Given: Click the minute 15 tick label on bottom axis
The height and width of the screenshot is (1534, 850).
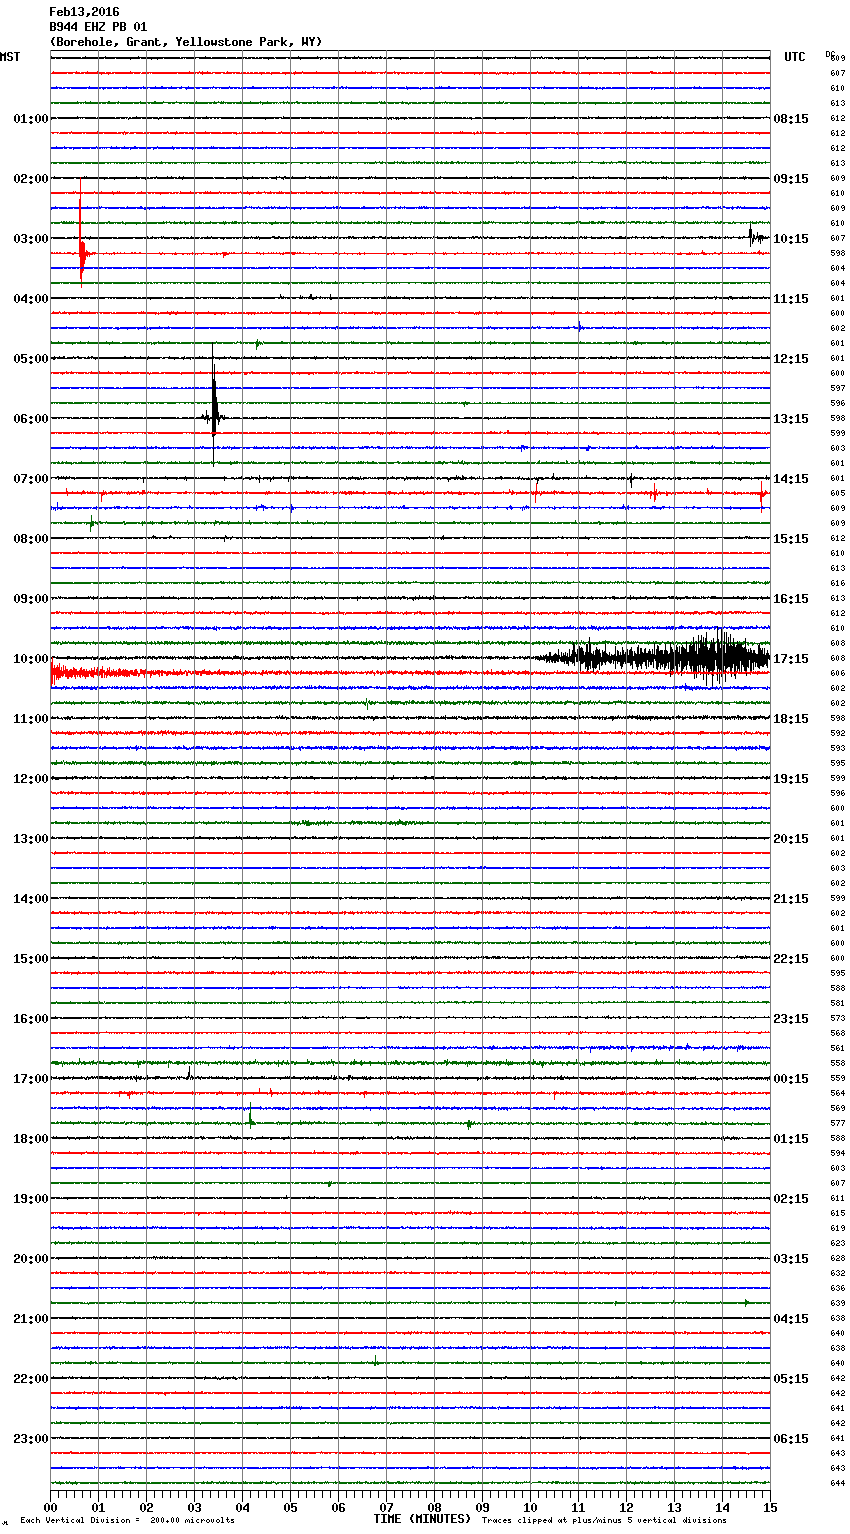Looking at the screenshot, I should [770, 1507].
